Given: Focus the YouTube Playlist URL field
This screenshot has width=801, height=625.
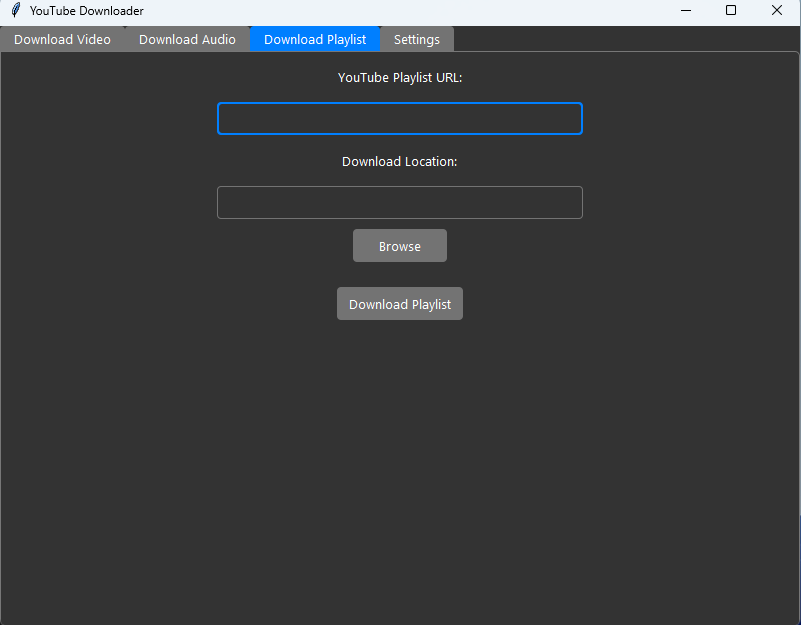Looking at the screenshot, I should (x=399, y=119).
